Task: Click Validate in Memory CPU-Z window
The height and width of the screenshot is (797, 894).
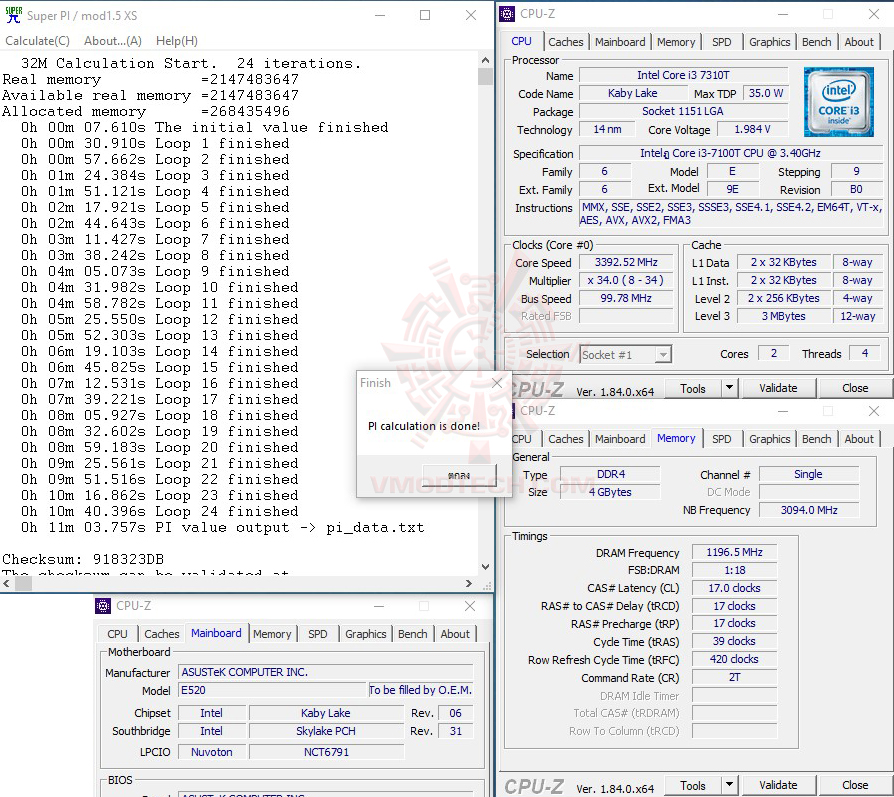Action: click(778, 786)
